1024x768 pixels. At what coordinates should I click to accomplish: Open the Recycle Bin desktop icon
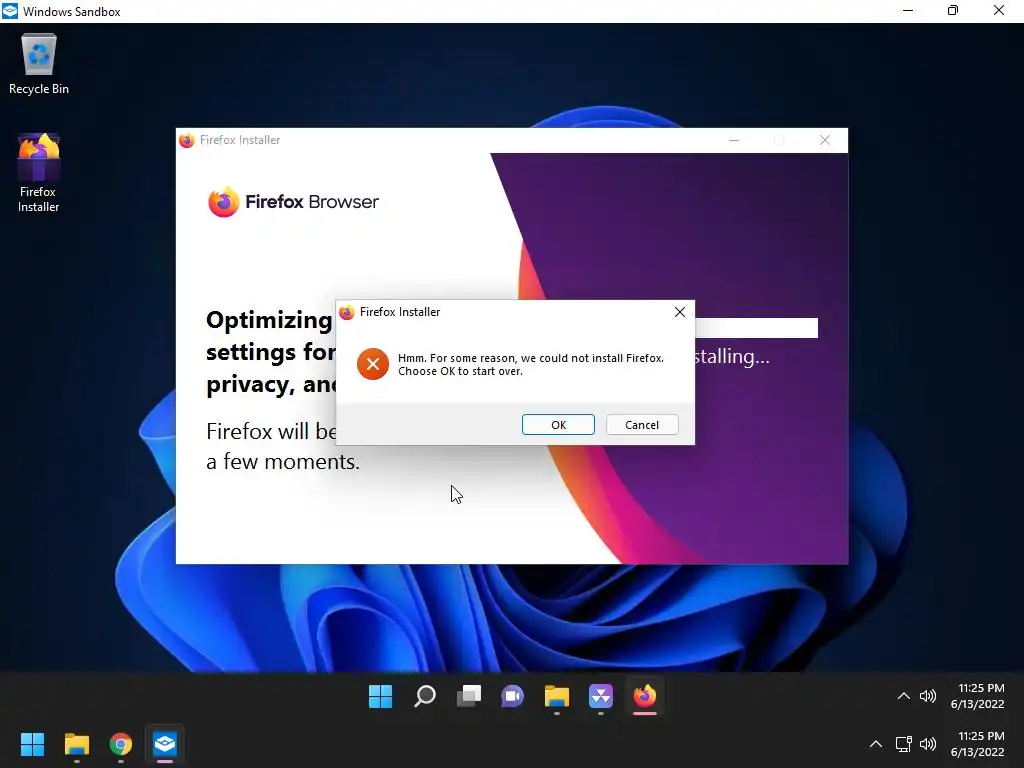(39, 64)
